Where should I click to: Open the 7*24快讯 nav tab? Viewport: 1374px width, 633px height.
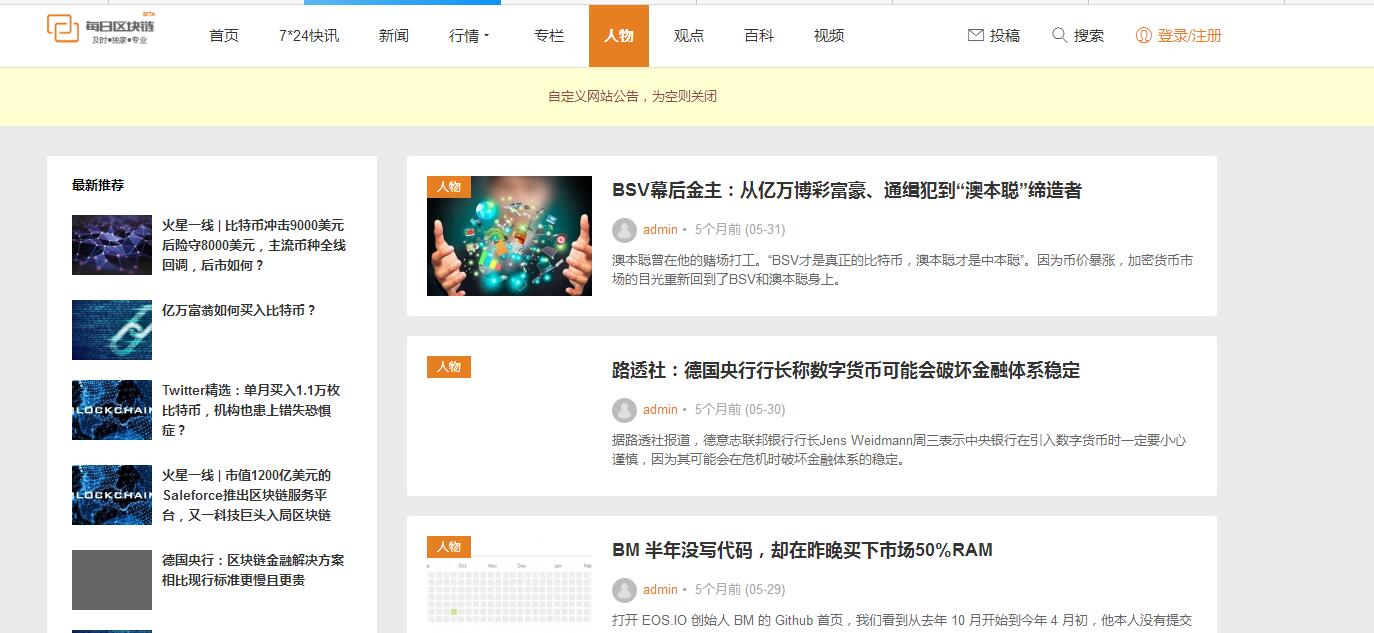(309, 36)
